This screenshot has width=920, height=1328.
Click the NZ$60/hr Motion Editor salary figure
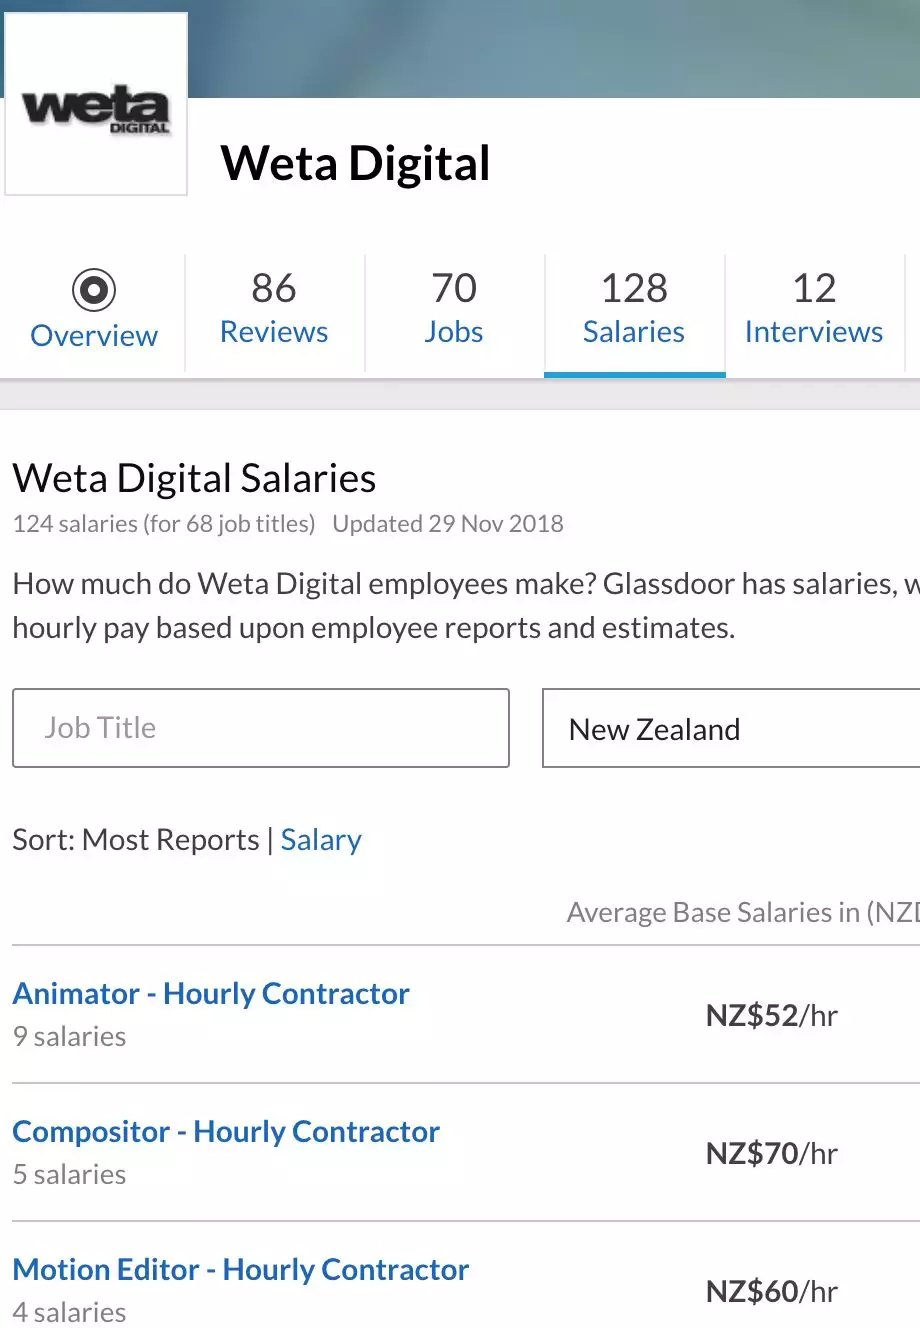pyautogui.click(x=771, y=1292)
